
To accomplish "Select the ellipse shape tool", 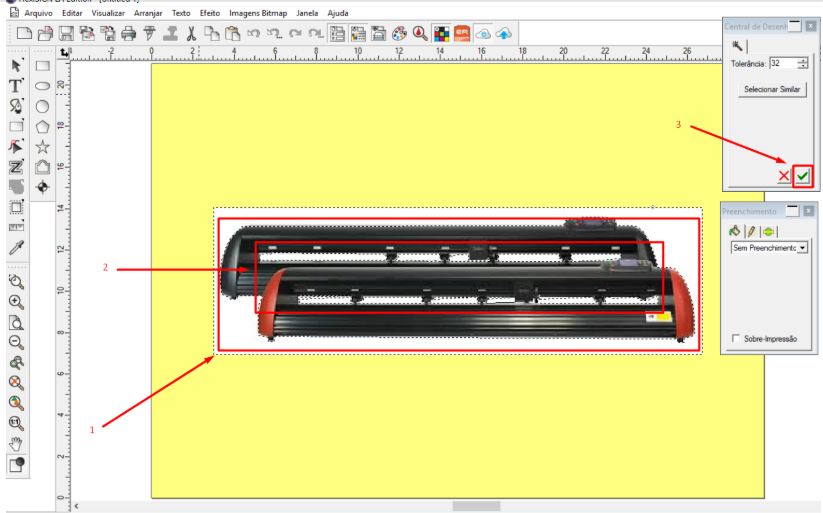I will 43,86.
